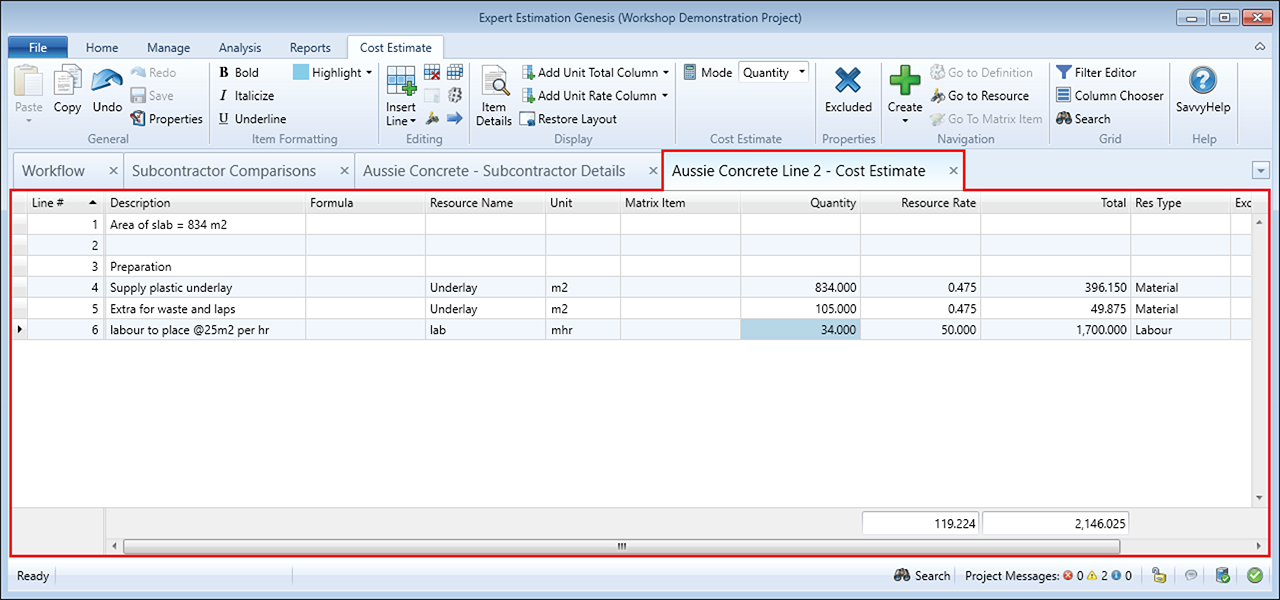
Task: Toggle Italicize formatting
Action: (x=246, y=95)
